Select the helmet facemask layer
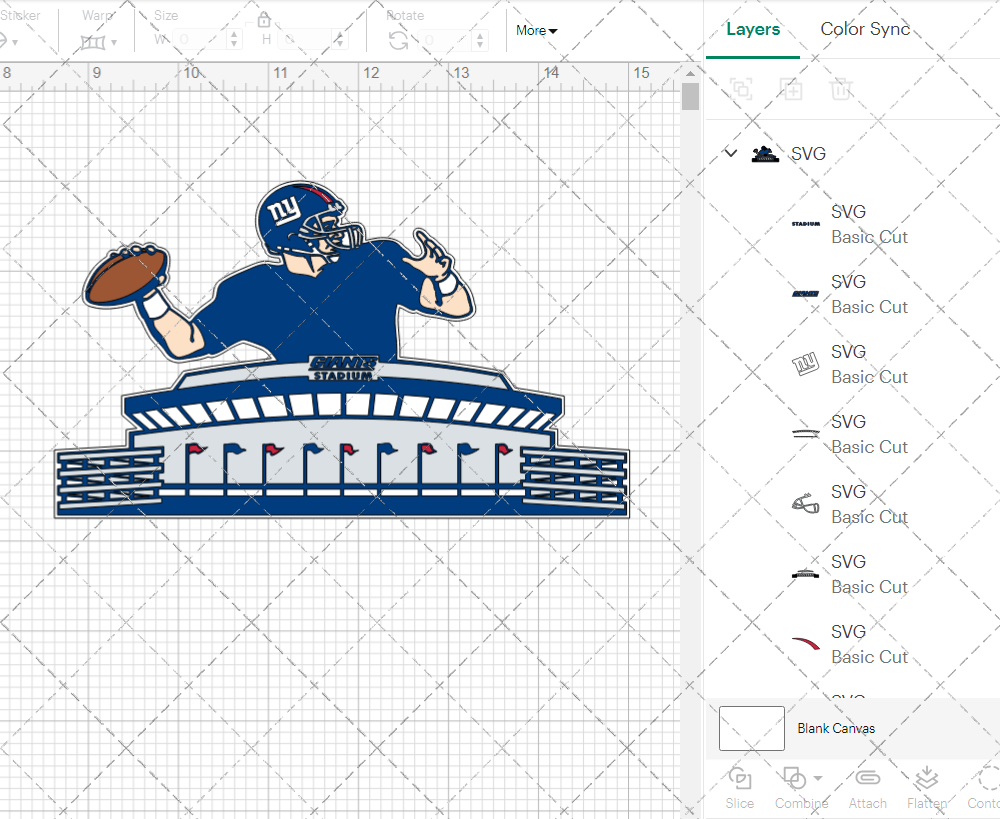Image resolution: width=1000 pixels, height=819 pixels. (x=851, y=504)
